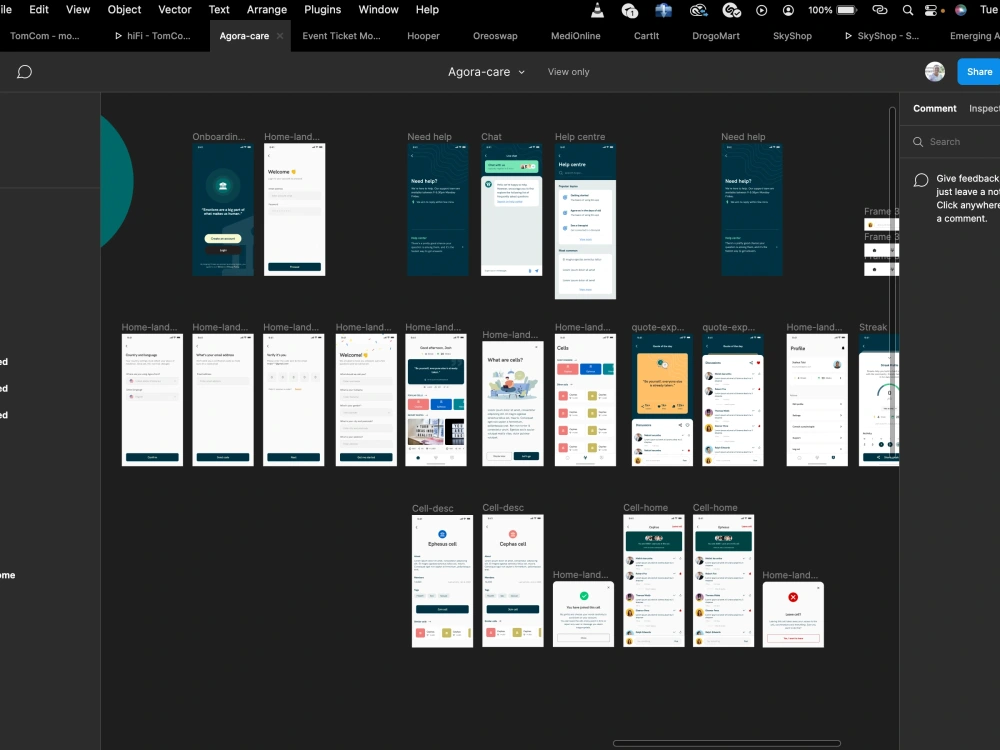The width and height of the screenshot is (1000, 750).
Task: Switch to the TomCom - mo... tab
Action: click(45, 36)
